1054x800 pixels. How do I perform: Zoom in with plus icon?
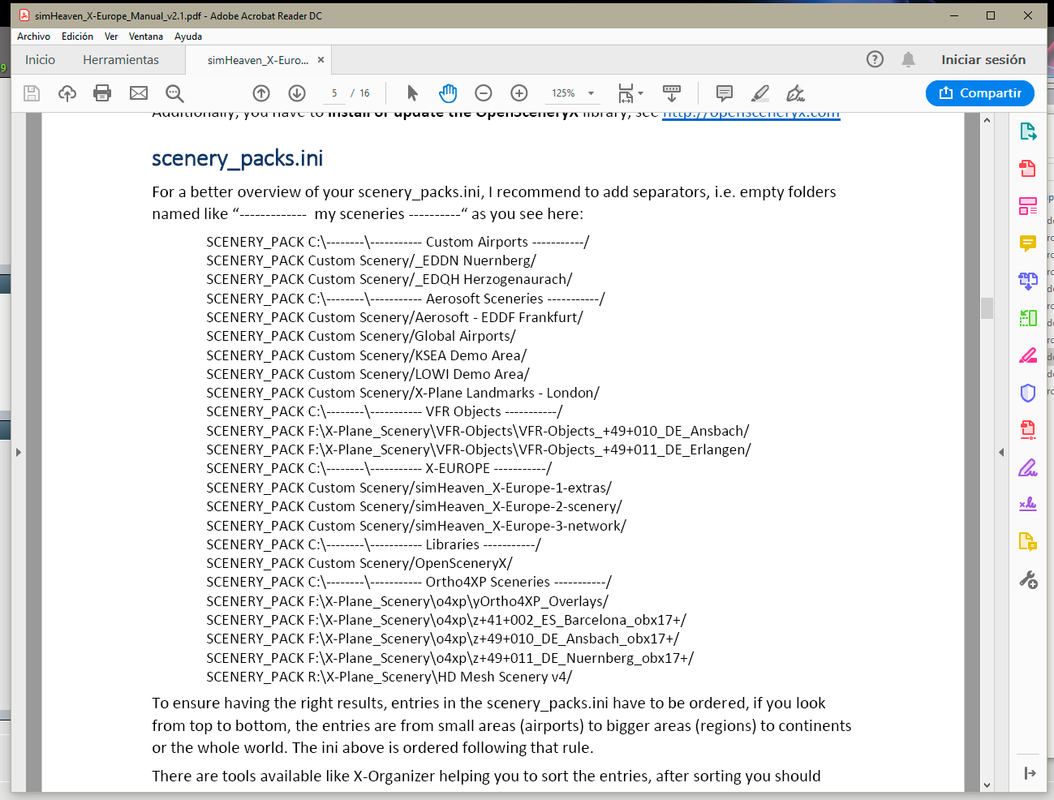(519, 93)
